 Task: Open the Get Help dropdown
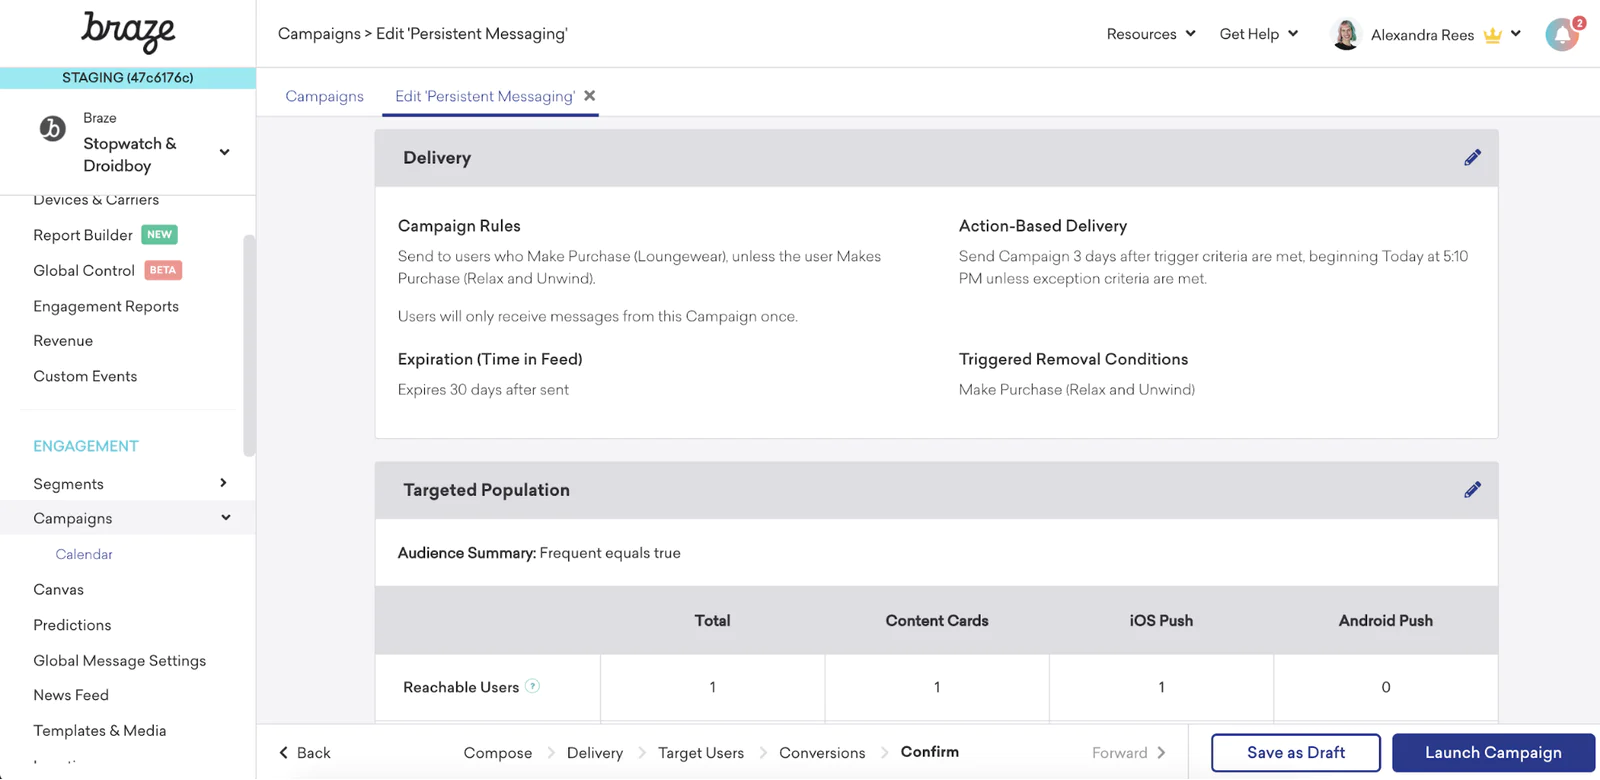[x=1258, y=34]
